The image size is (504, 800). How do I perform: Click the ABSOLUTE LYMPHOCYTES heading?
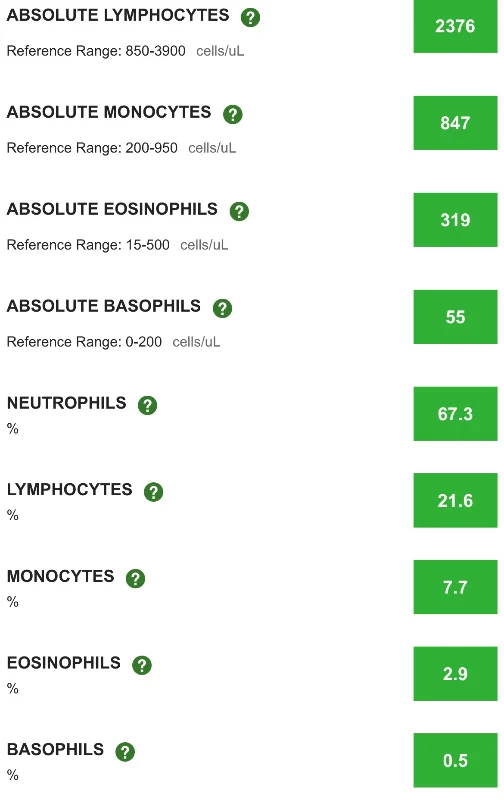coord(118,15)
